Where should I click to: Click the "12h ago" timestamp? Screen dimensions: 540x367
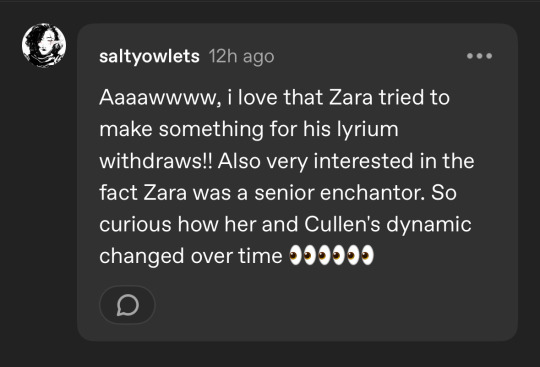coord(241,56)
